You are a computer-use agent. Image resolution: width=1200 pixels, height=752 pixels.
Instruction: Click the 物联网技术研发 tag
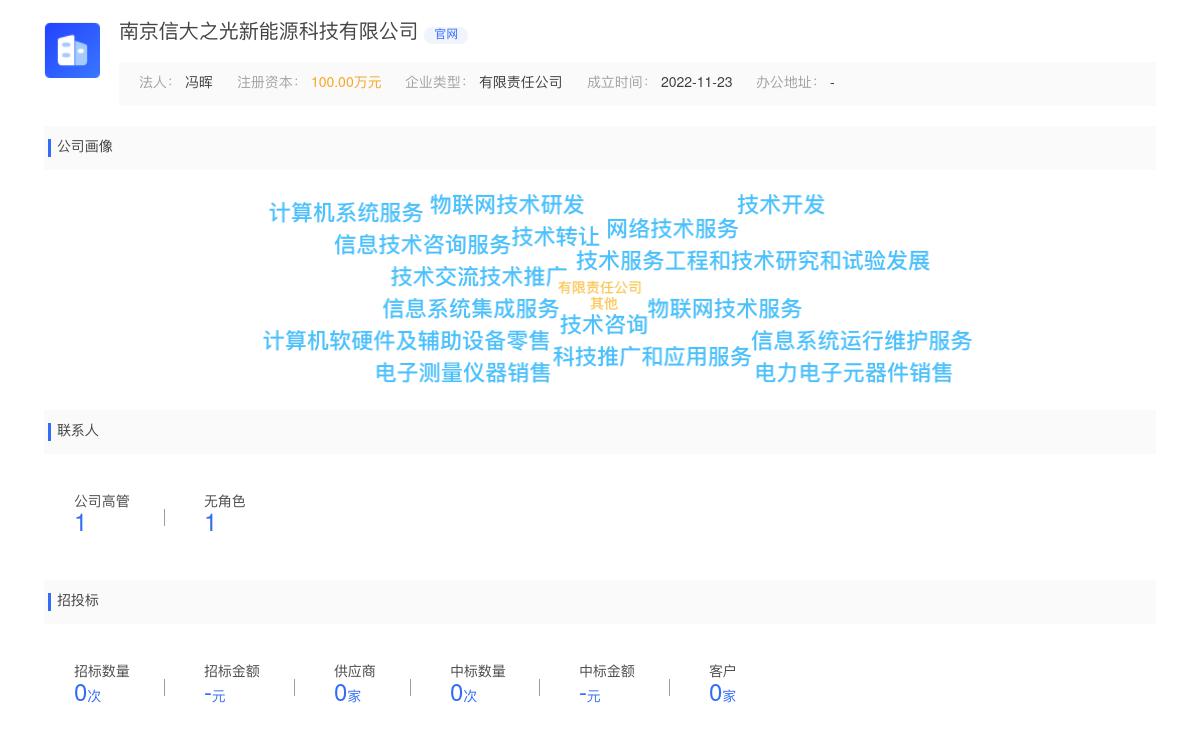pyautogui.click(x=507, y=205)
